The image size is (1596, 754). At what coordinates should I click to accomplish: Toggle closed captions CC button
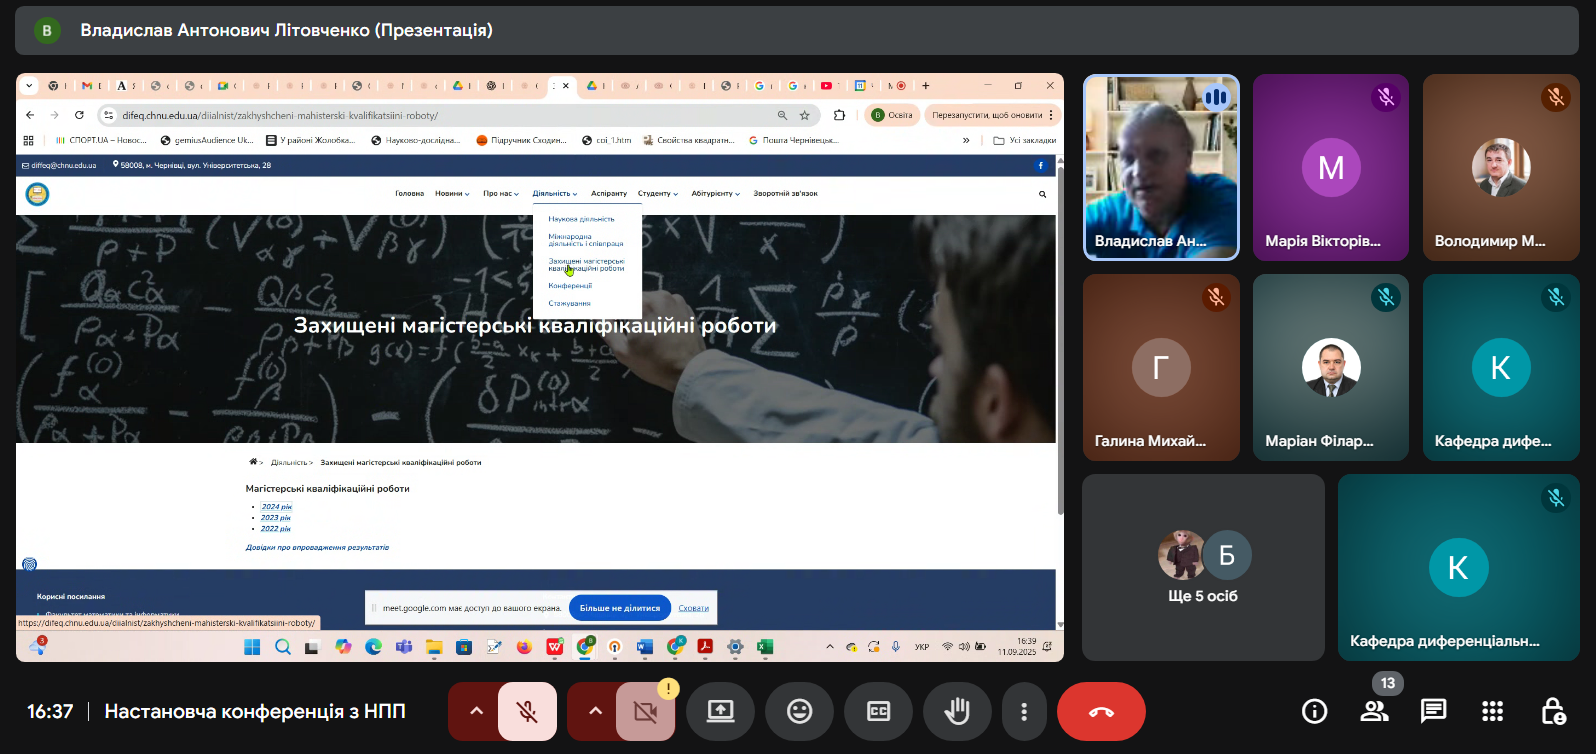pyautogui.click(x=878, y=711)
